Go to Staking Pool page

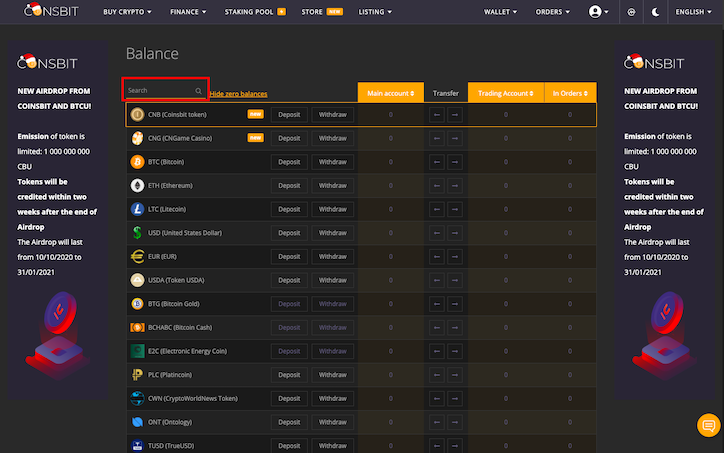pyautogui.click(x=255, y=12)
